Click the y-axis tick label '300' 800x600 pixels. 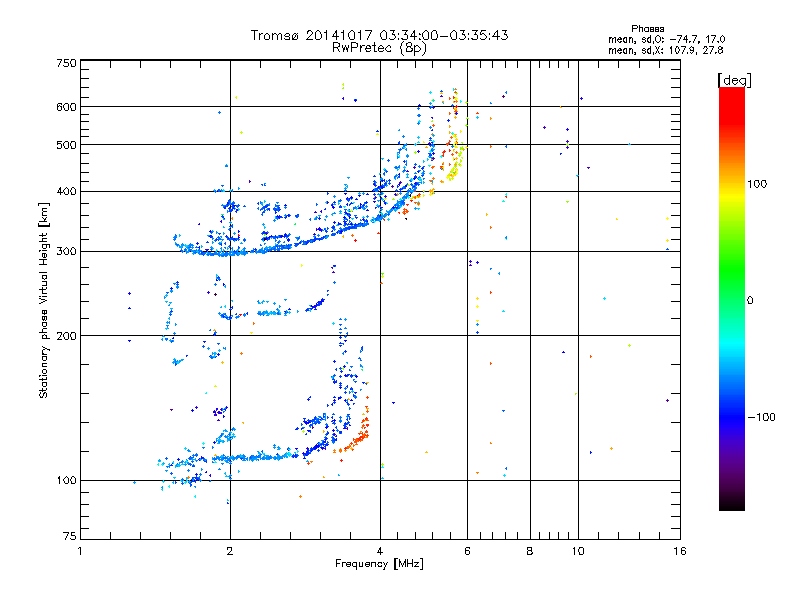click(x=66, y=251)
